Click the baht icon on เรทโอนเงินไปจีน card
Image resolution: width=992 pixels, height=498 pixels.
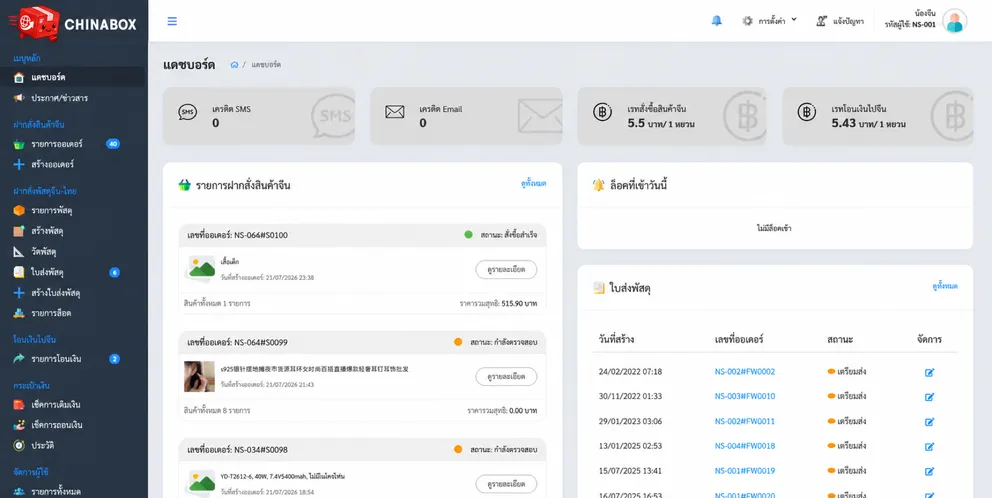click(x=807, y=112)
